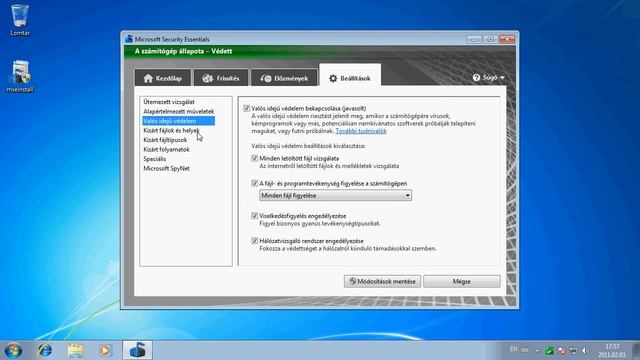Show hidden tray icons arrow
Viewport: 640px width, 360px height.
click(537, 350)
